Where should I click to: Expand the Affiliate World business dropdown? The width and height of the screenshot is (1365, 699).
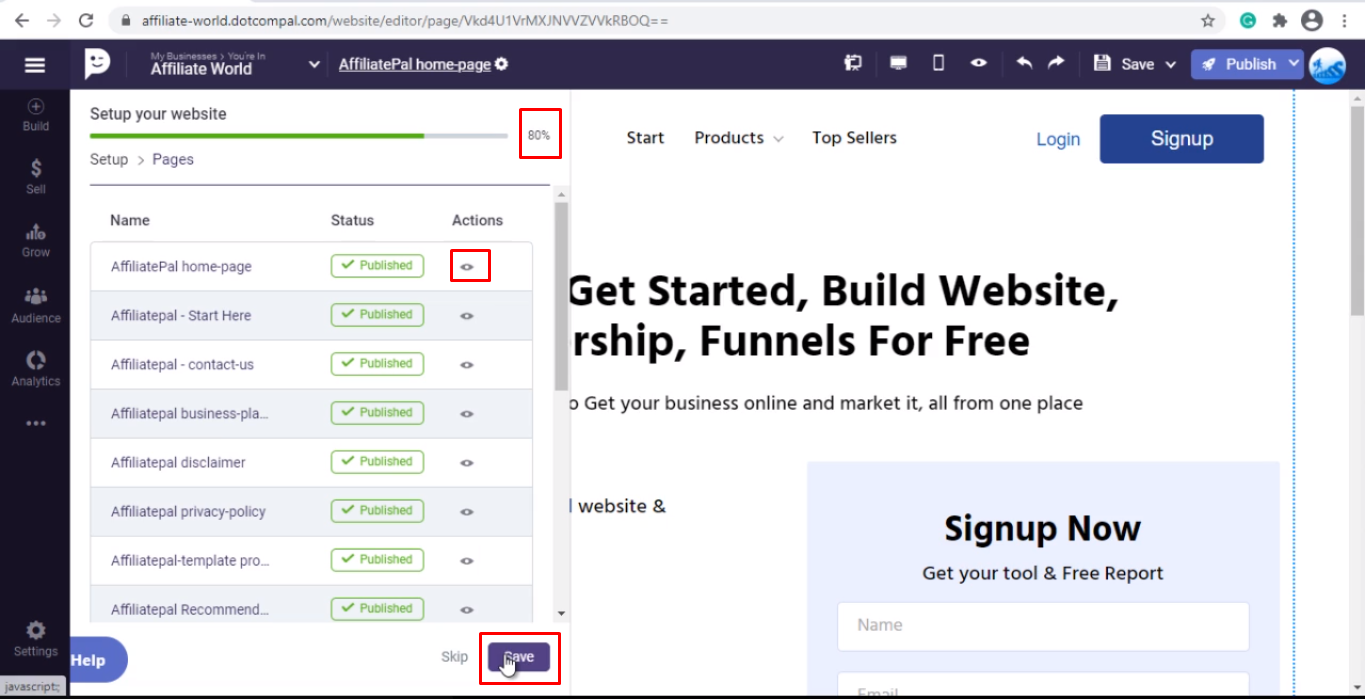coord(314,65)
